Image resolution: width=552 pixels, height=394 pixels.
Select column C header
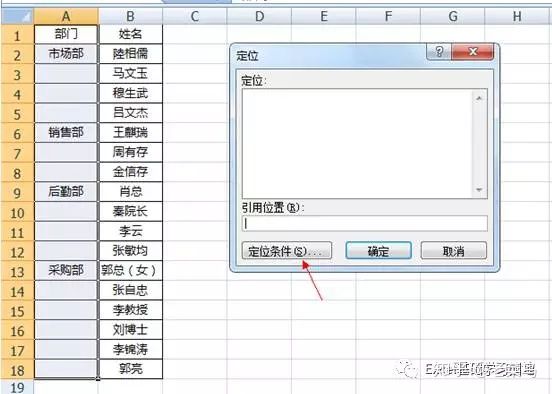[x=195, y=16]
